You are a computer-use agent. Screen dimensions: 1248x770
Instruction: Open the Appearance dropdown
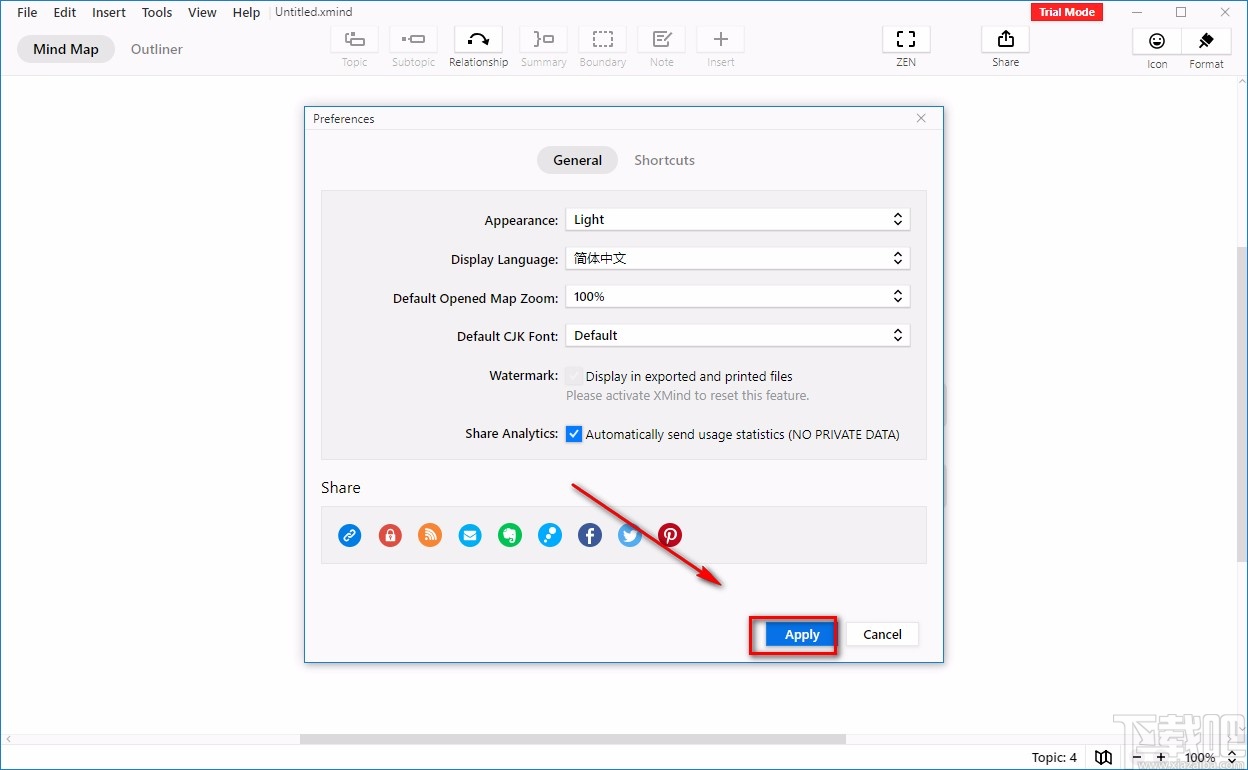click(x=737, y=219)
